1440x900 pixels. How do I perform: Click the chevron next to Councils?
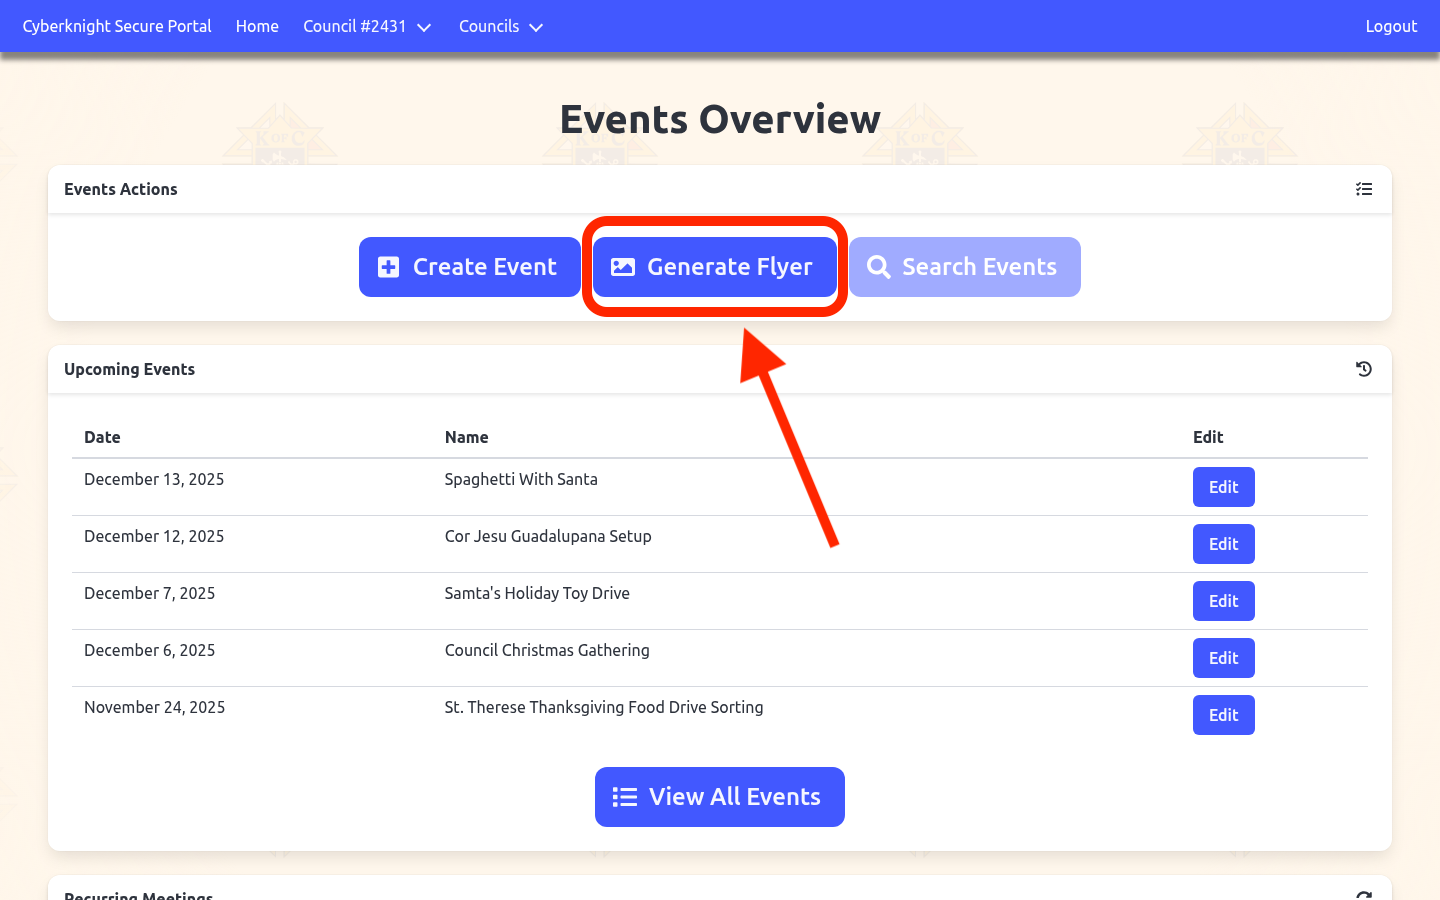[536, 27]
